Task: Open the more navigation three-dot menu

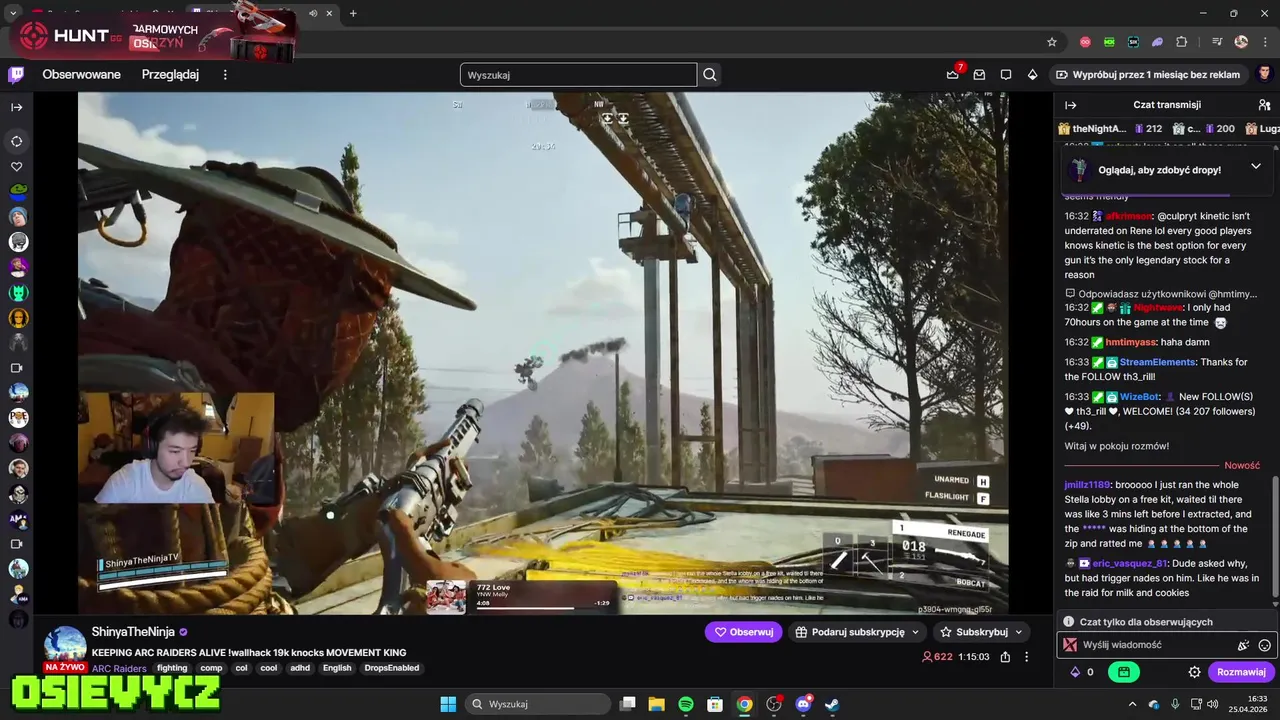Action: click(225, 74)
